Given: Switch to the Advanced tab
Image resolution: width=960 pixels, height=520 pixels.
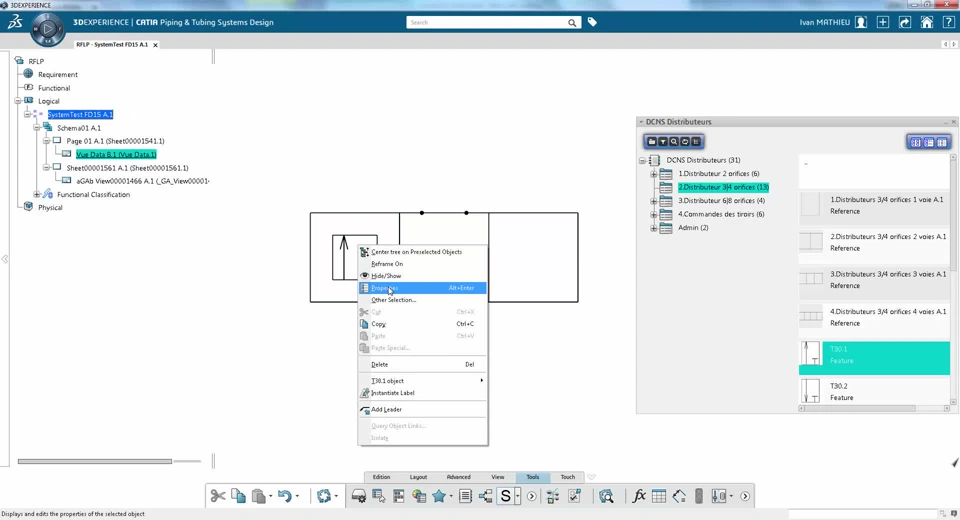Looking at the screenshot, I should click(459, 477).
